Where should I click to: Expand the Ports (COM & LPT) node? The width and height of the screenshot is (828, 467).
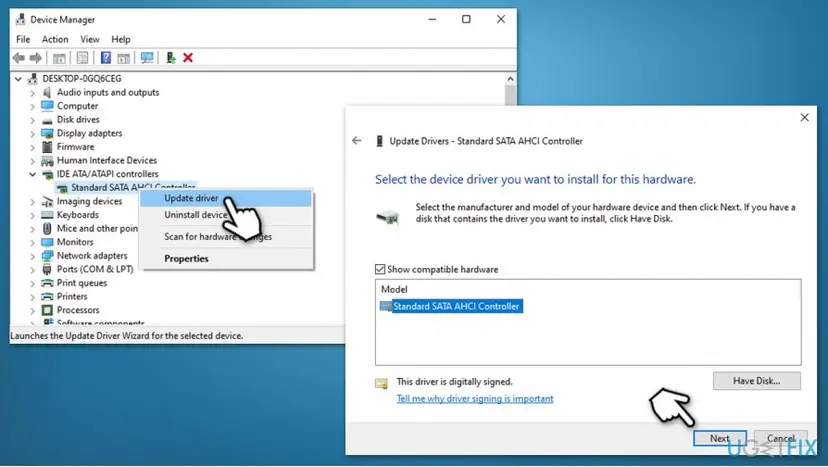point(32,269)
